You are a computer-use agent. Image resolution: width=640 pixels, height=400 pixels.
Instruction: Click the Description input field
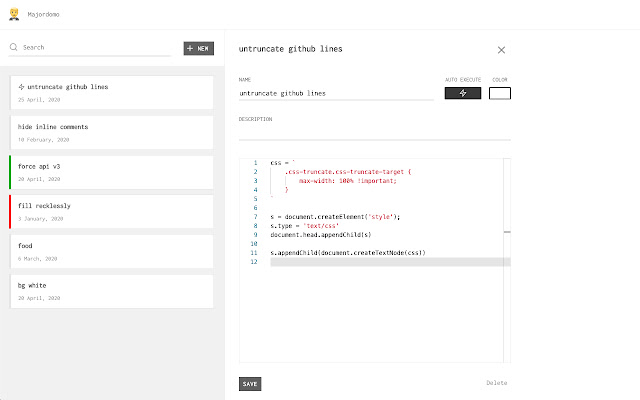tap(374, 132)
